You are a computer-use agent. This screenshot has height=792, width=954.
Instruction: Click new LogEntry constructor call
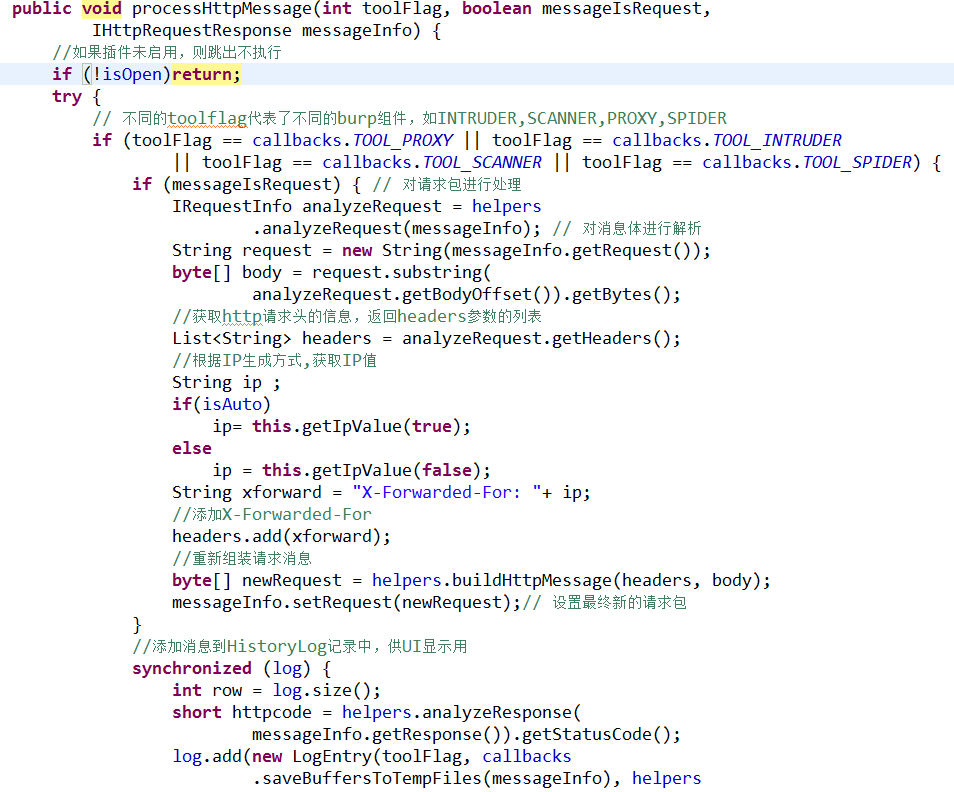click(x=312, y=757)
